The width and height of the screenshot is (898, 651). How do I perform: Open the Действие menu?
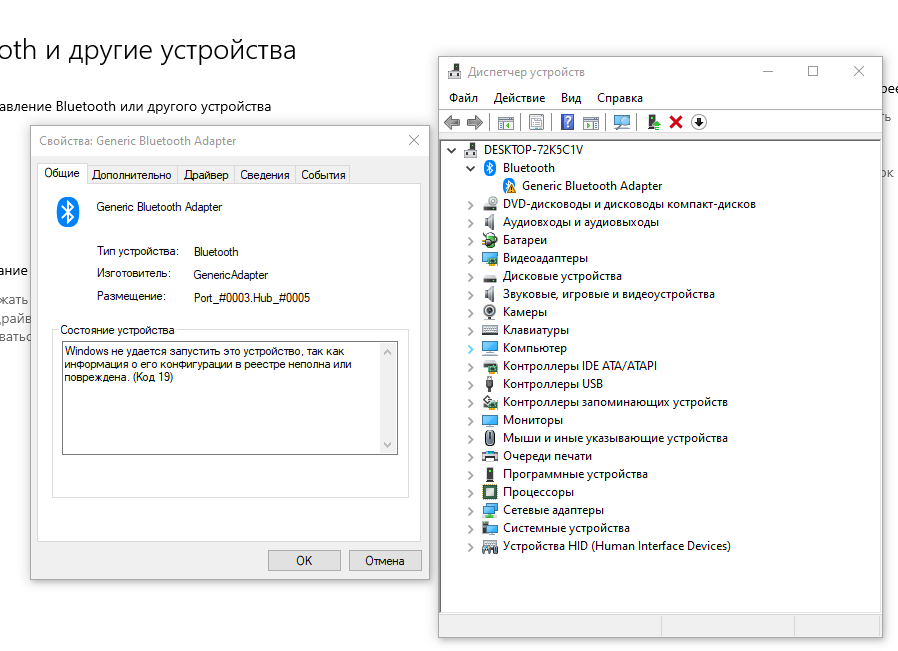(519, 98)
